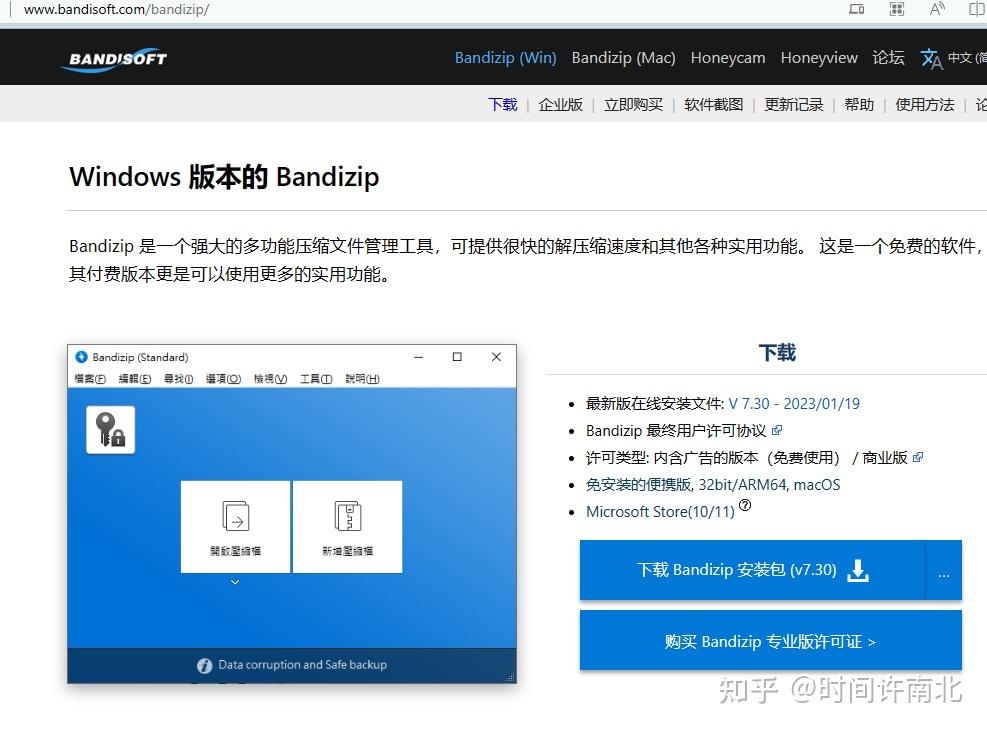The image size is (987, 730).
Task: Click the device emulation icon near address bar
Action: [857, 9]
